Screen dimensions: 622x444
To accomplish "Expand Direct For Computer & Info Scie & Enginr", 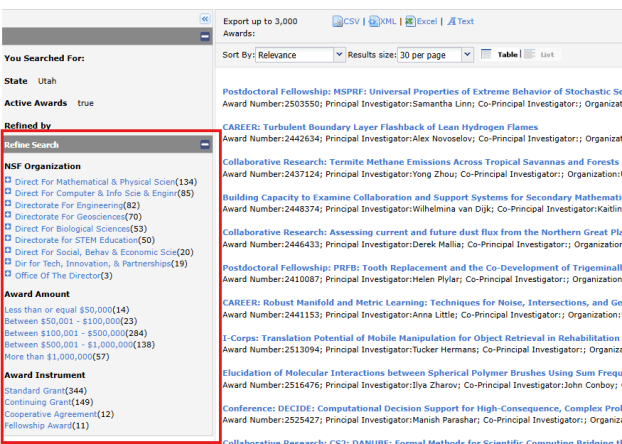I will coord(8,192).
